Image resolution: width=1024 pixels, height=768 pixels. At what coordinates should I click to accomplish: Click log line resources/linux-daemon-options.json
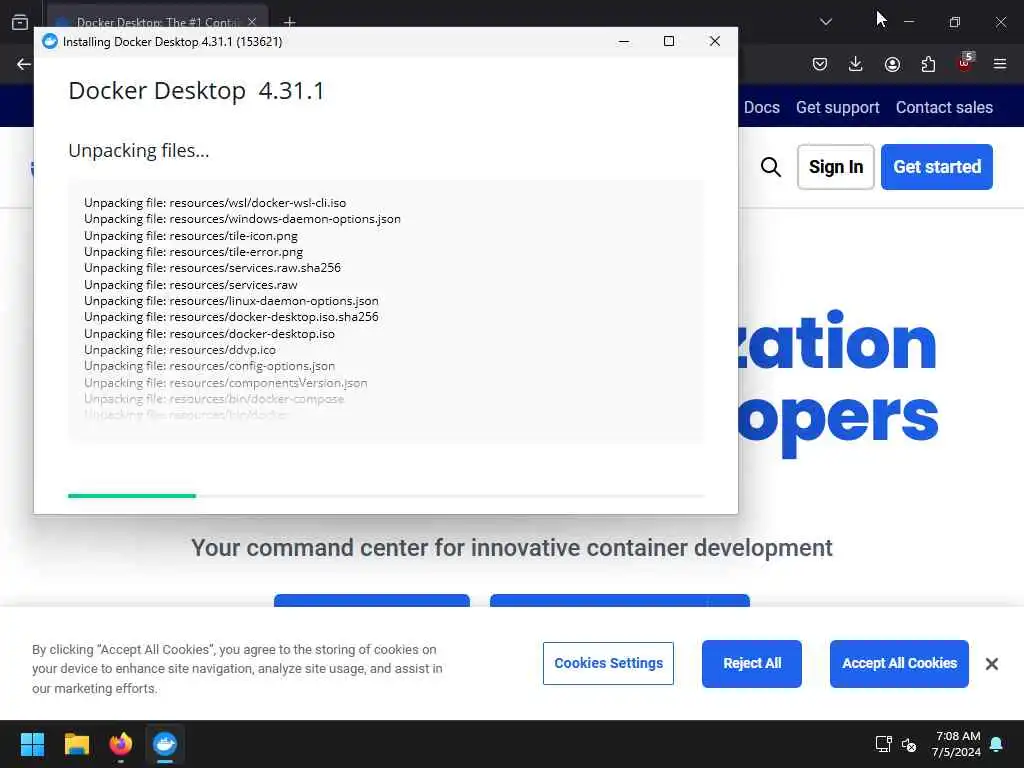tap(231, 301)
